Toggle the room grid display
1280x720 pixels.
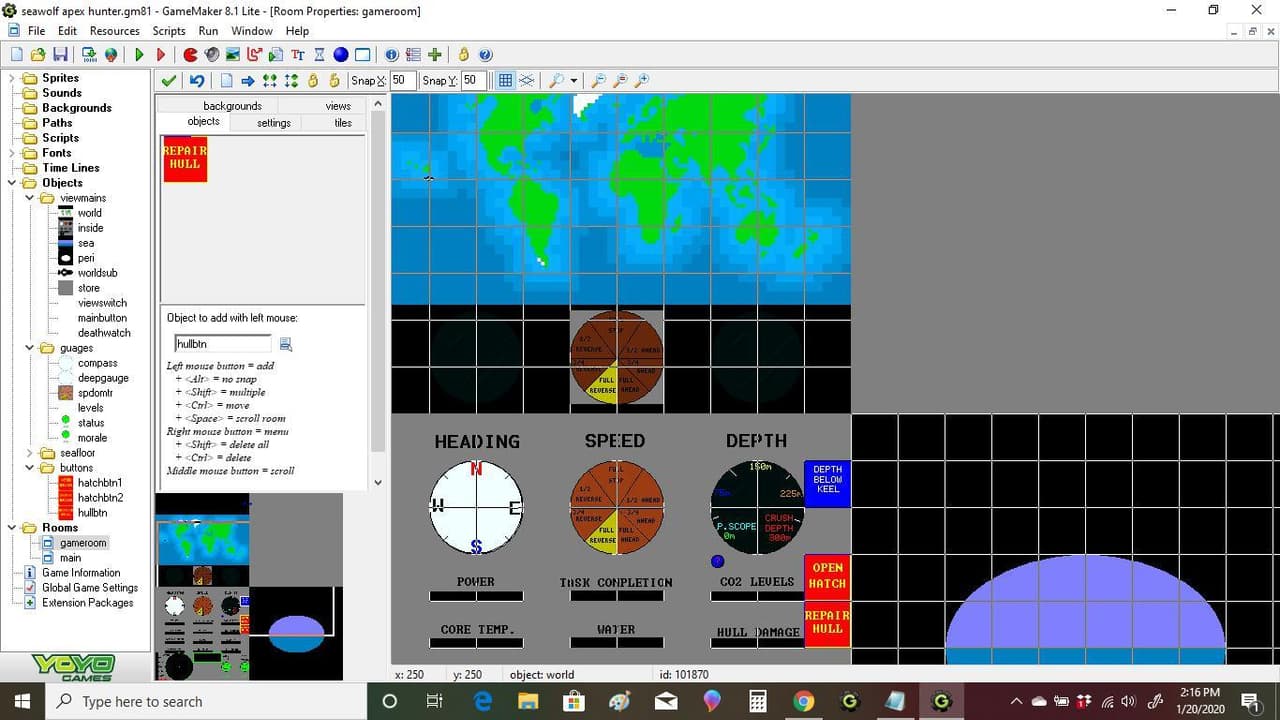pyautogui.click(x=505, y=80)
